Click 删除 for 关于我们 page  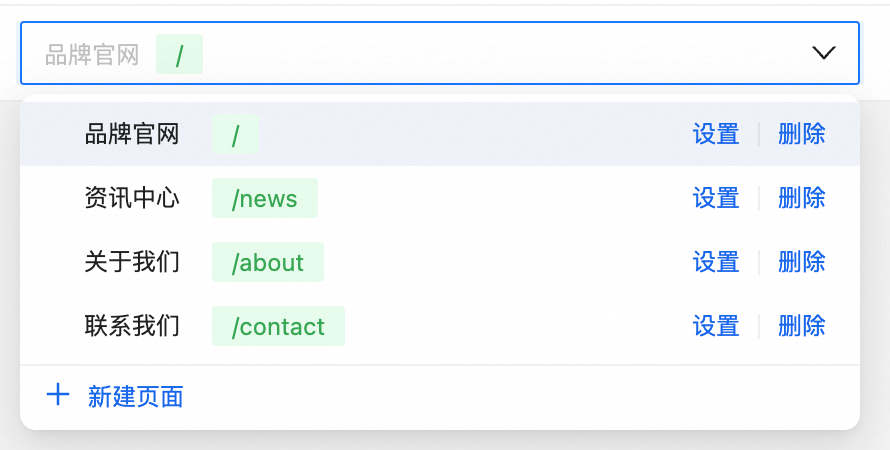[802, 262]
